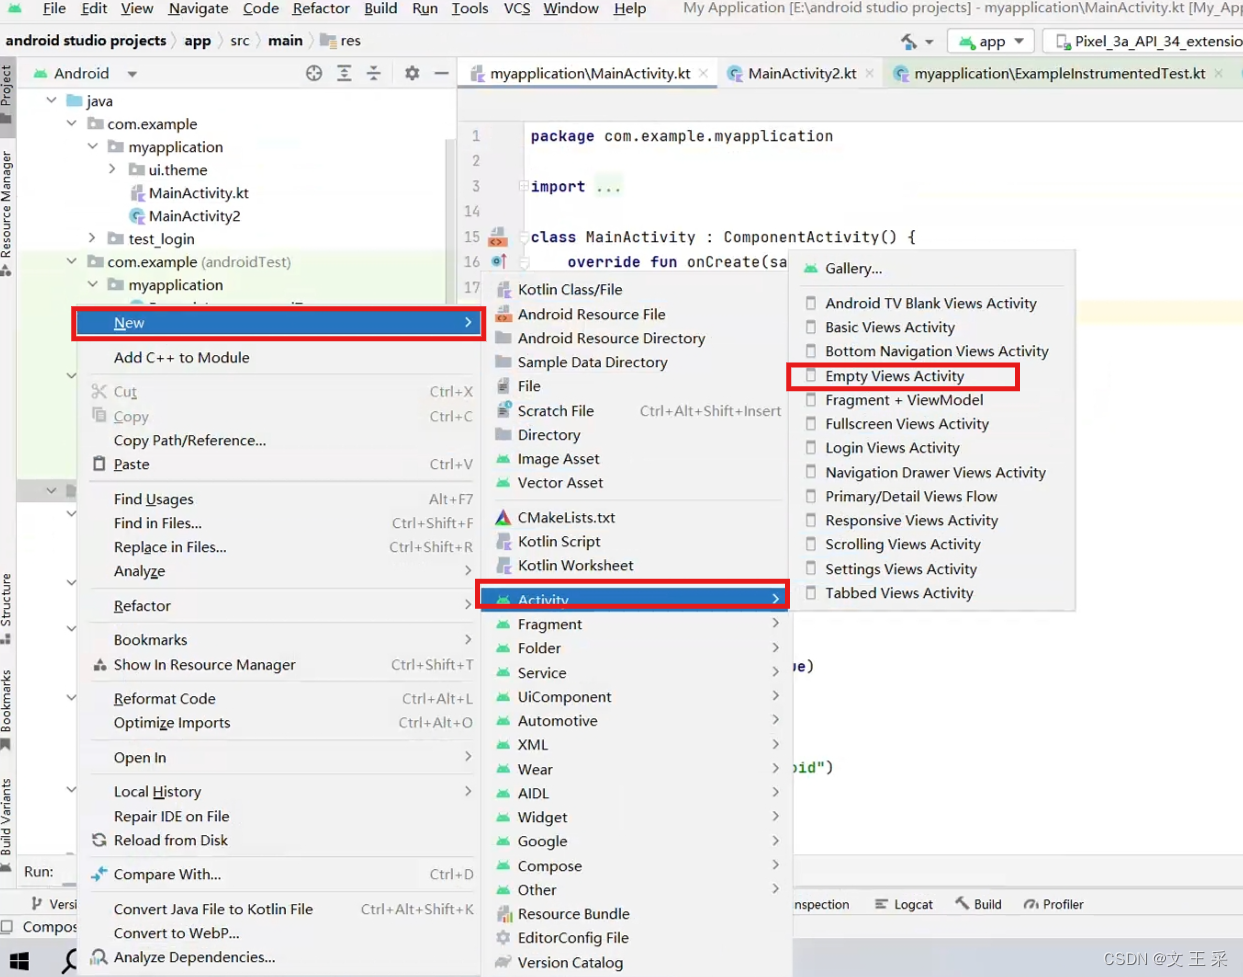Open Logcat tool window button
Image resolution: width=1243 pixels, height=977 pixels.
pyautogui.click(x=904, y=904)
